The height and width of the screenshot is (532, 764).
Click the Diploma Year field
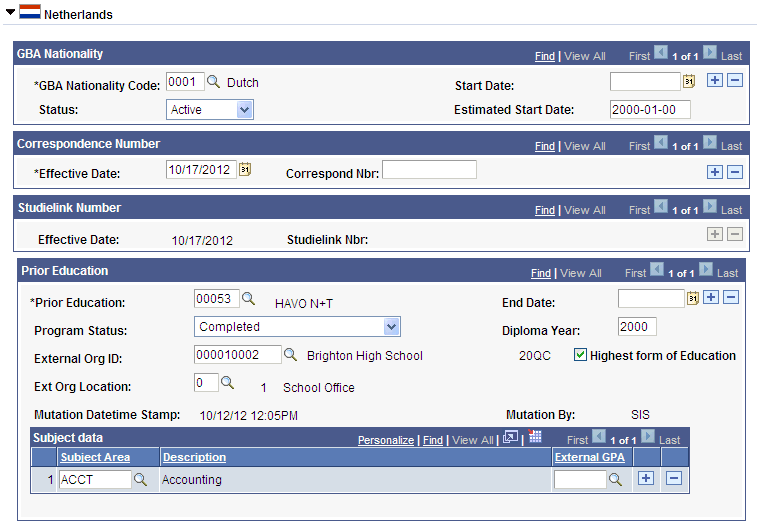[637, 327]
